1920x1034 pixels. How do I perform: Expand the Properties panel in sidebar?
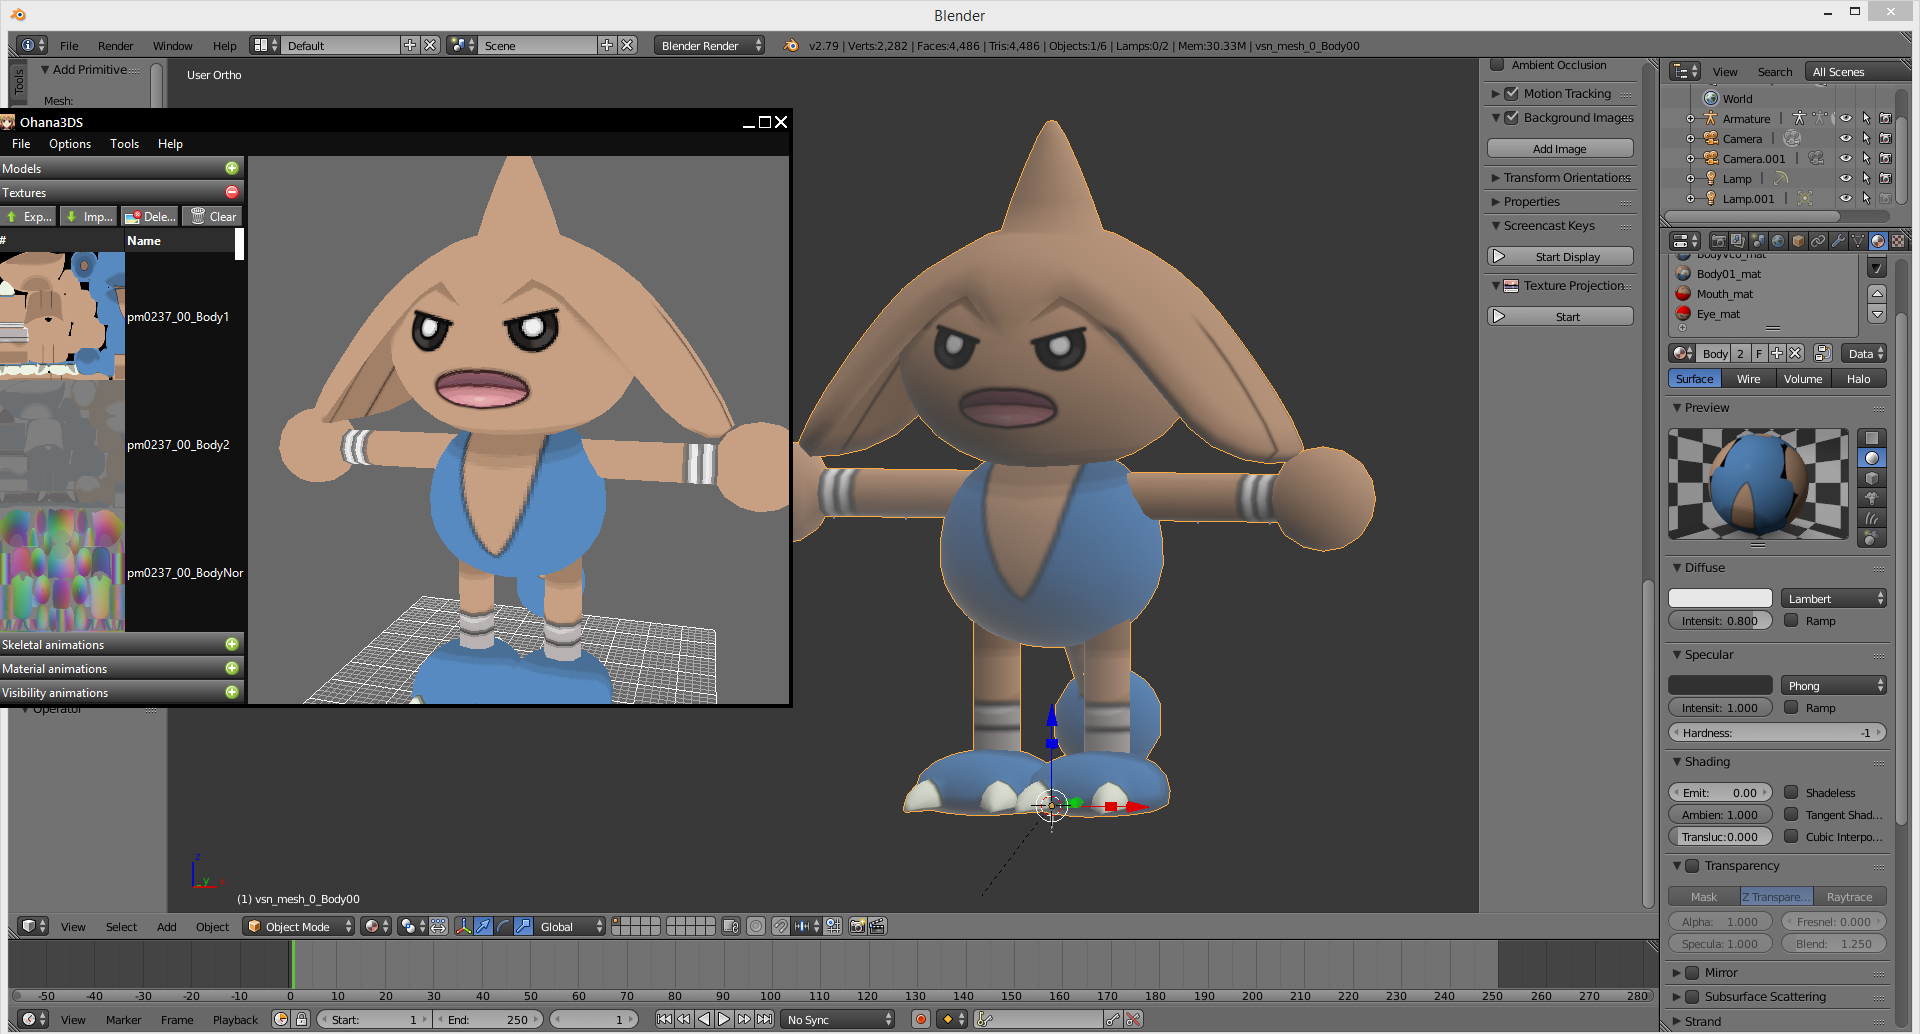[1560, 201]
